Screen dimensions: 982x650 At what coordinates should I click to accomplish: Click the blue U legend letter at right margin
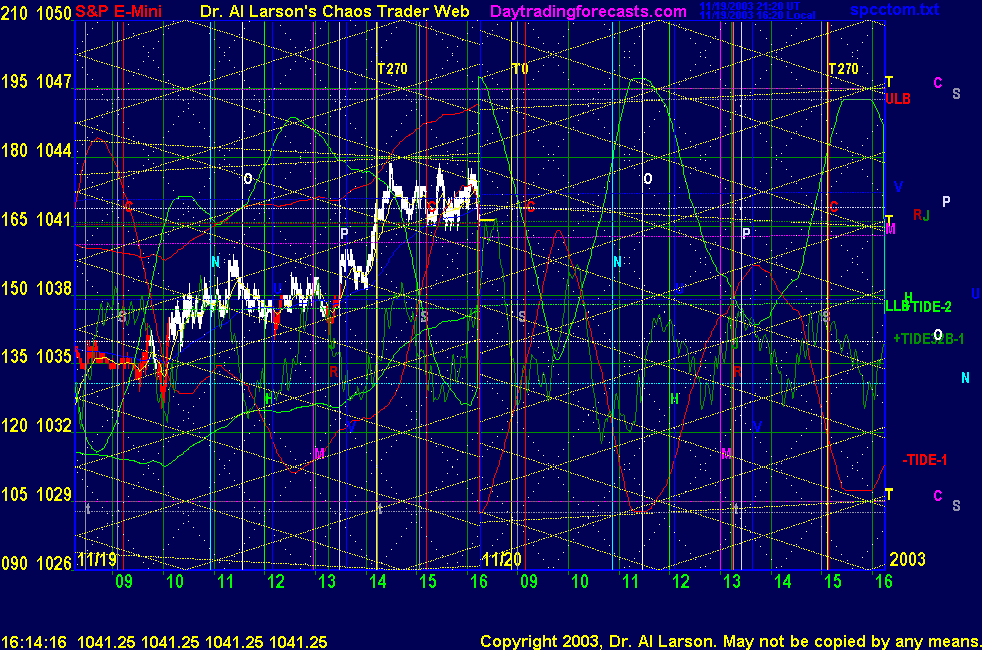point(974,293)
